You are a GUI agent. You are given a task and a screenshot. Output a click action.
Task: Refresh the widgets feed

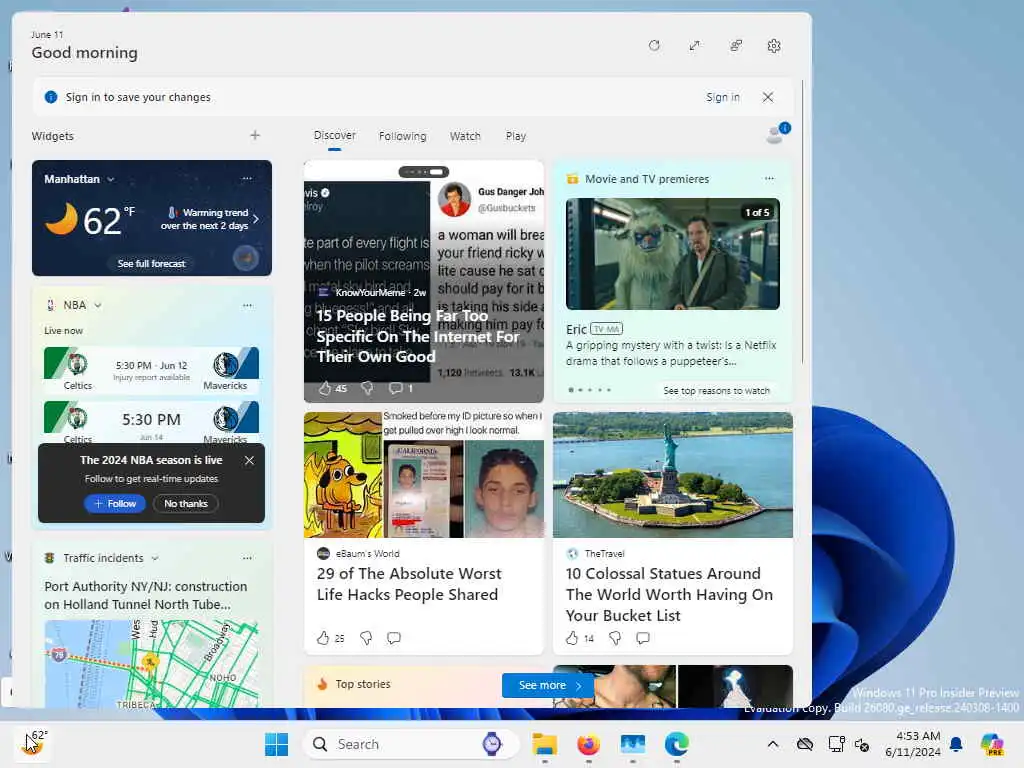(654, 46)
